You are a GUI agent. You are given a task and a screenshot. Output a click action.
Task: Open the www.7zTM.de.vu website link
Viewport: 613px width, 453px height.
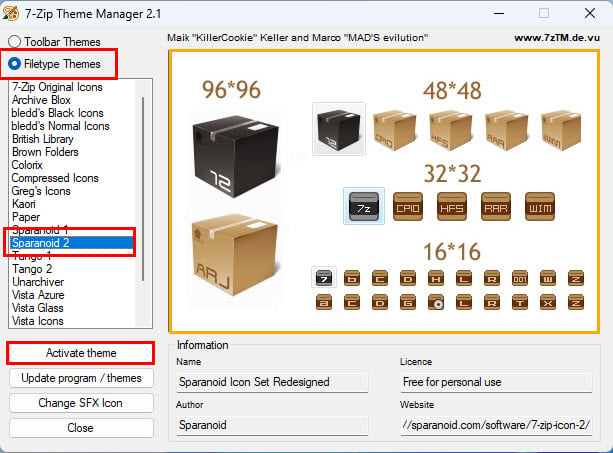[x=557, y=38]
